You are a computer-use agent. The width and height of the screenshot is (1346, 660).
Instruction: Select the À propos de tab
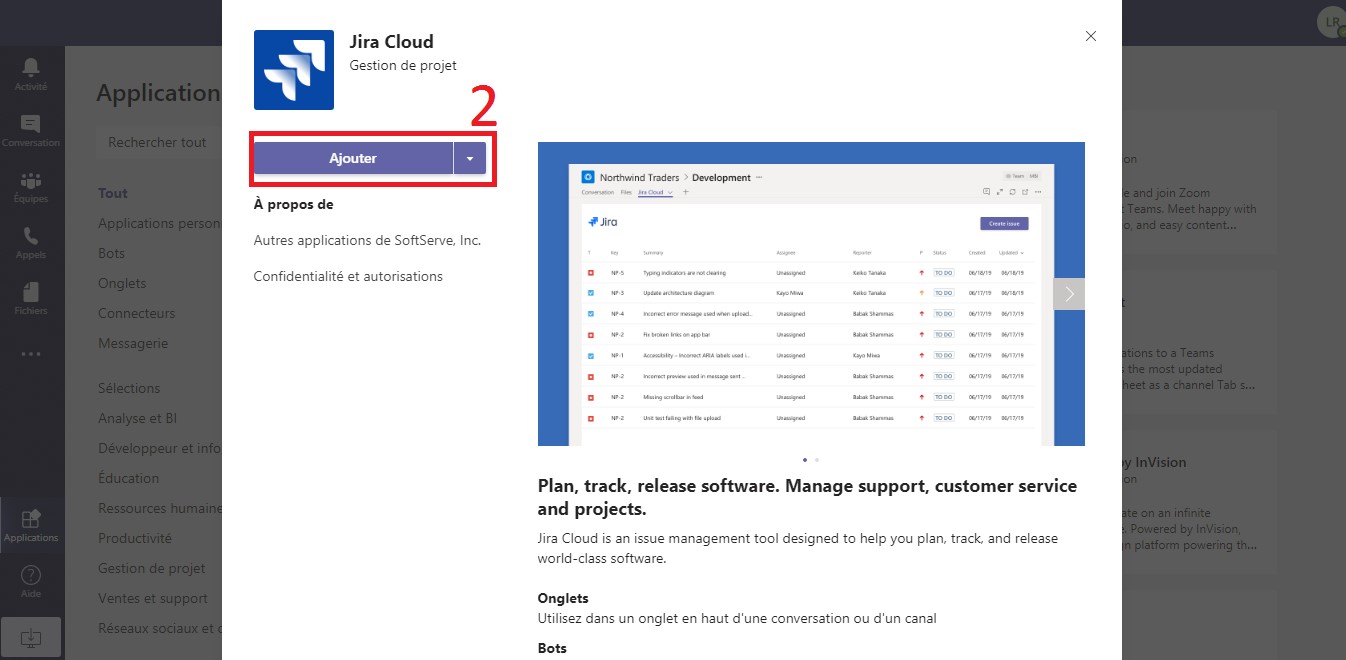(293, 204)
